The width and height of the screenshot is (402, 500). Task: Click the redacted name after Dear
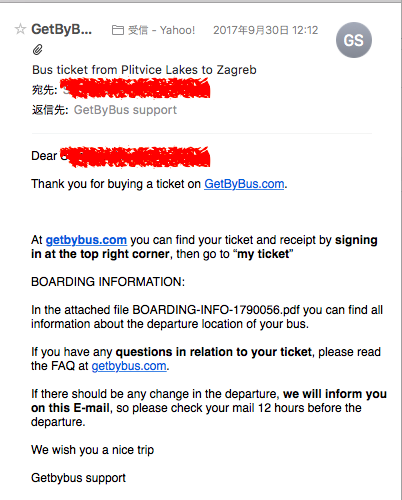(x=135, y=157)
